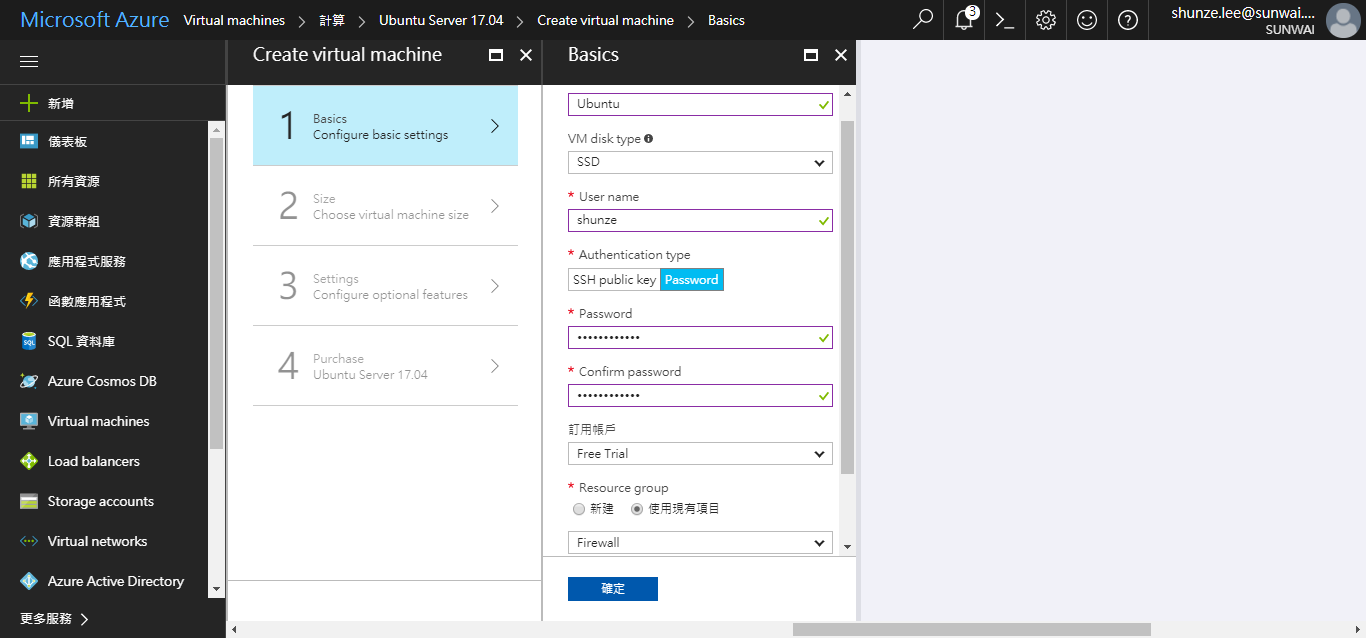Expand 更多服務 more services
1366x638 pixels.
coord(55,619)
